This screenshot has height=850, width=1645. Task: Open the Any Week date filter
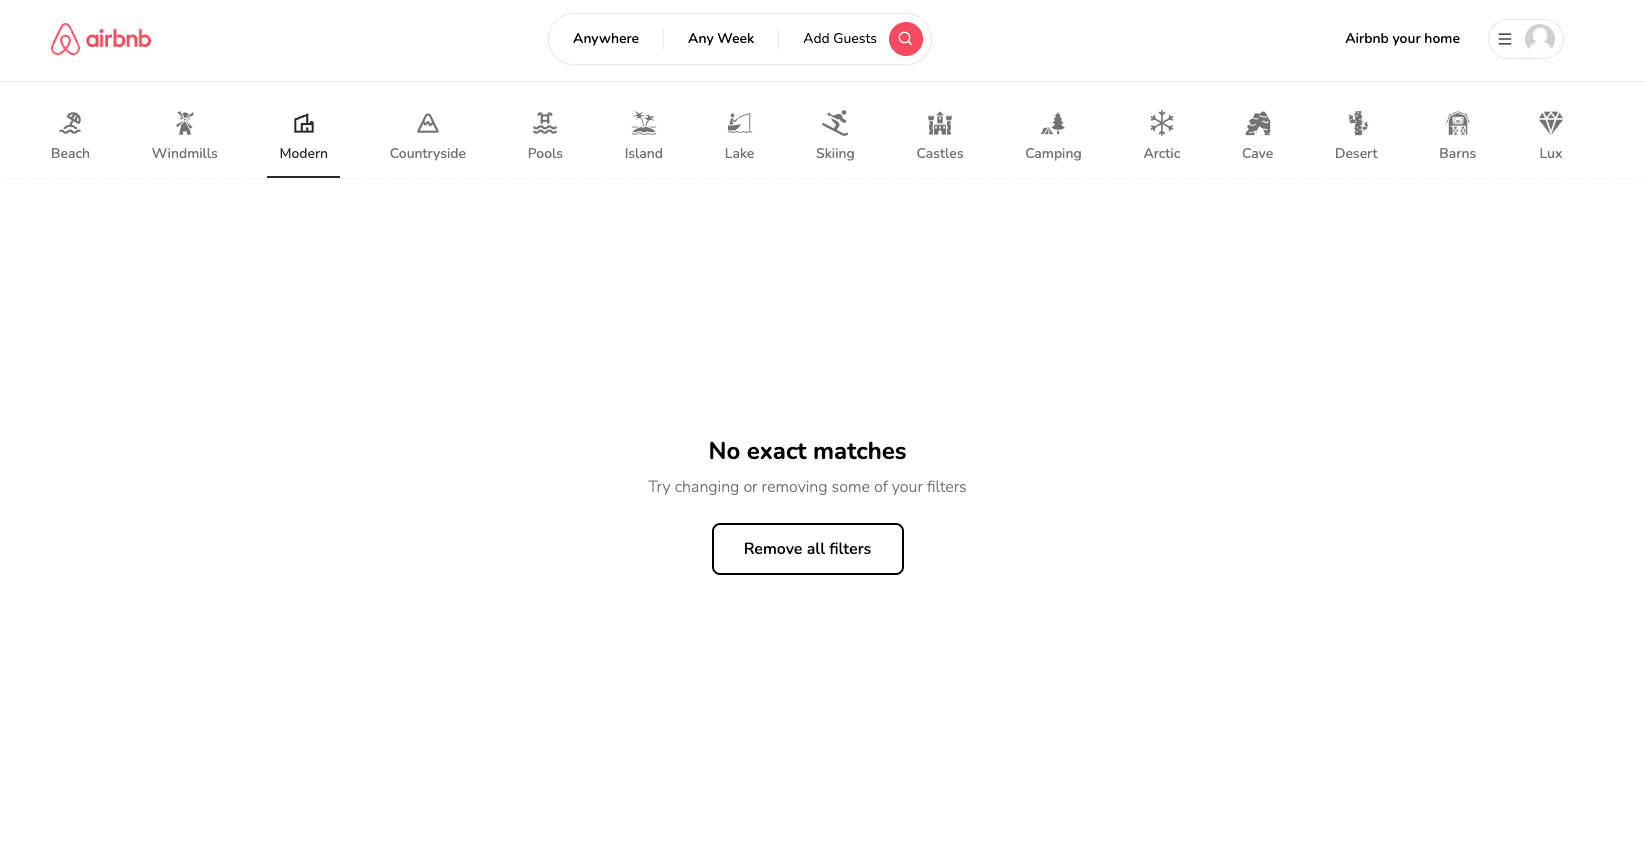point(721,39)
